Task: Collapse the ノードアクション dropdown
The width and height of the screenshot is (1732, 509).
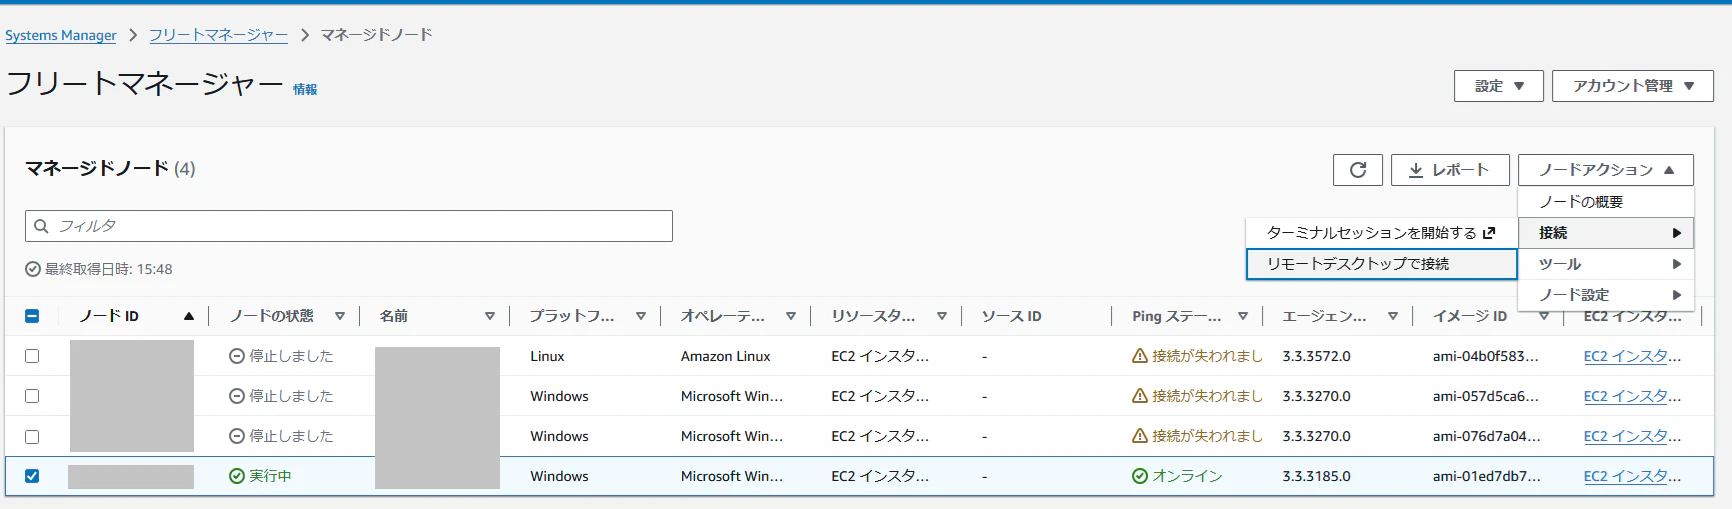Action: [1606, 170]
